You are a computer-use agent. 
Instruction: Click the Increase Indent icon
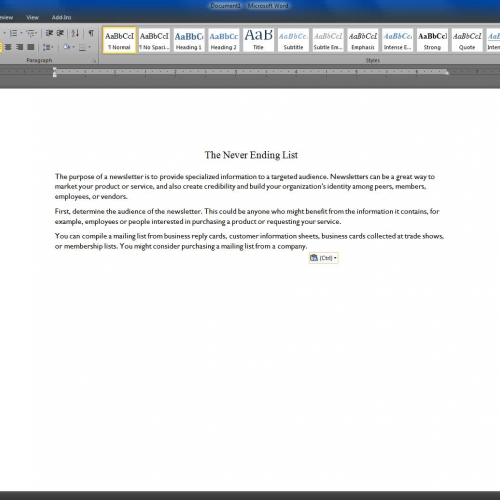tap(60, 33)
